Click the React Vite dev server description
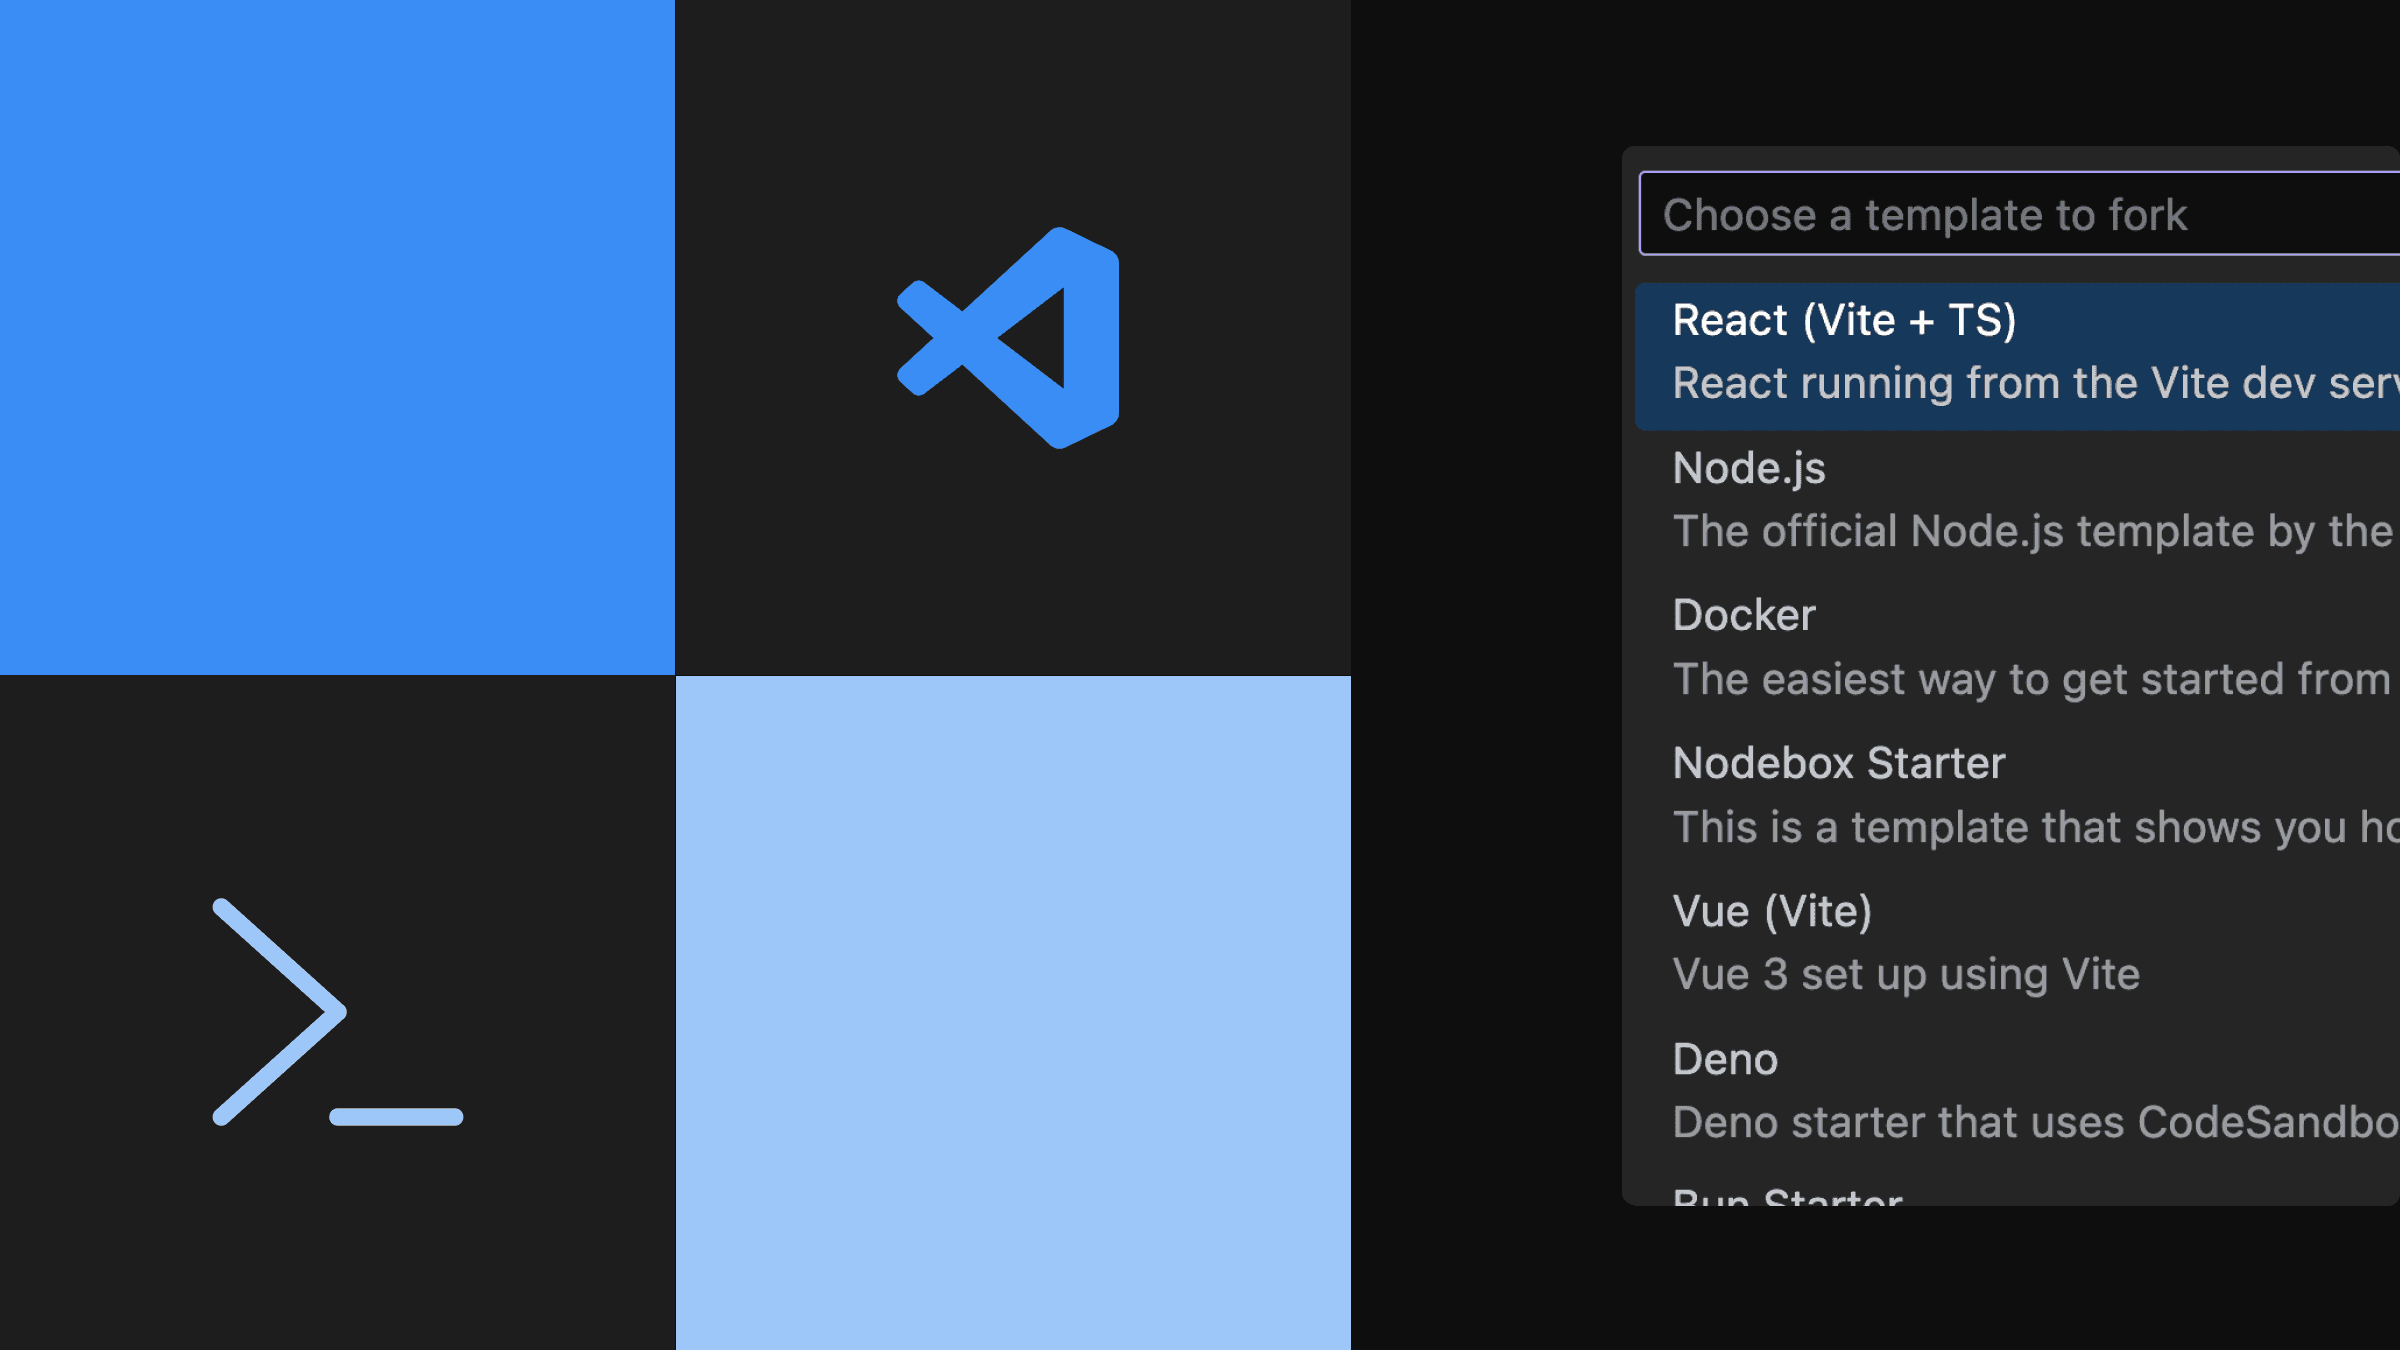This screenshot has height=1350, width=2400. 2030,383
